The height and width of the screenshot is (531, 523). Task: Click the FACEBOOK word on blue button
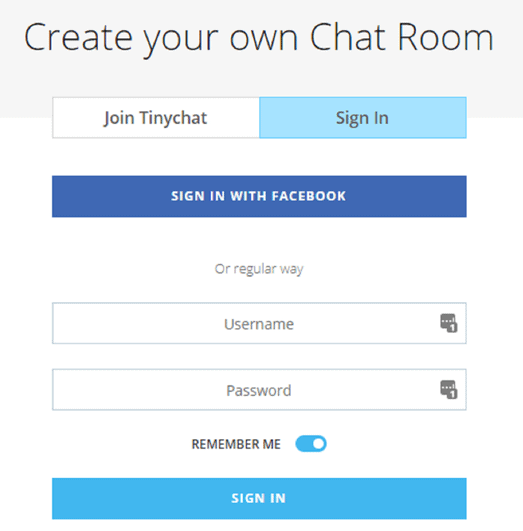click(309, 196)
